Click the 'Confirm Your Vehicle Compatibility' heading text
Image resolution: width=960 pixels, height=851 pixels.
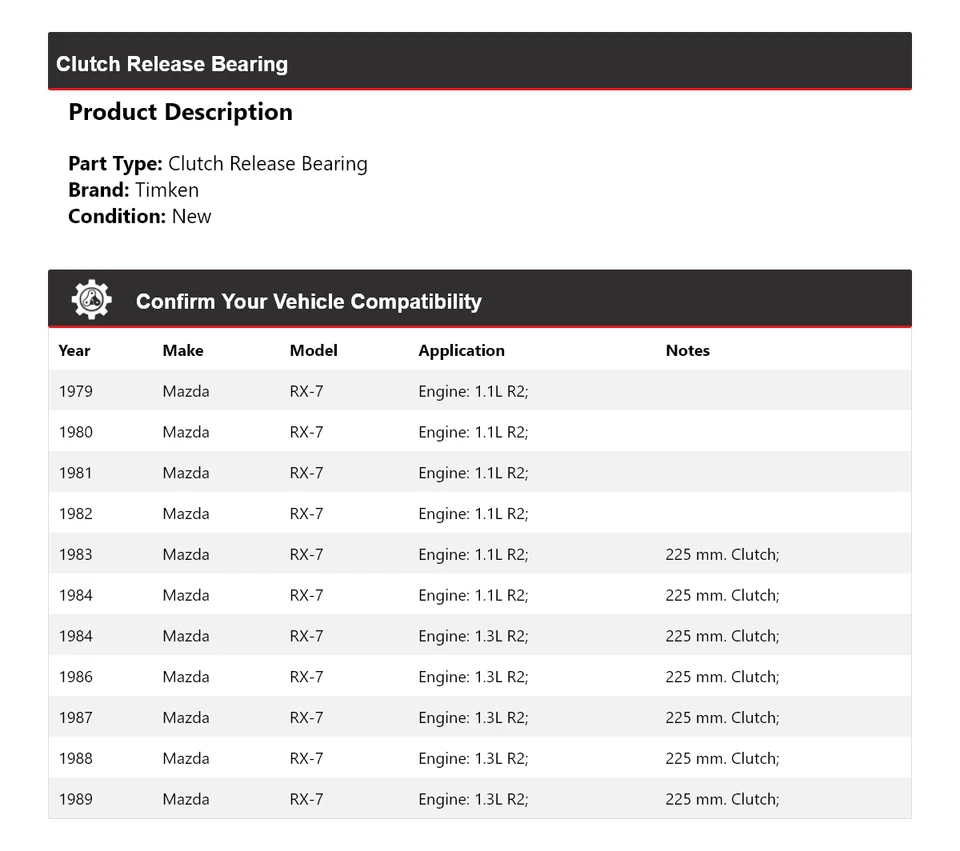point(309,302)
